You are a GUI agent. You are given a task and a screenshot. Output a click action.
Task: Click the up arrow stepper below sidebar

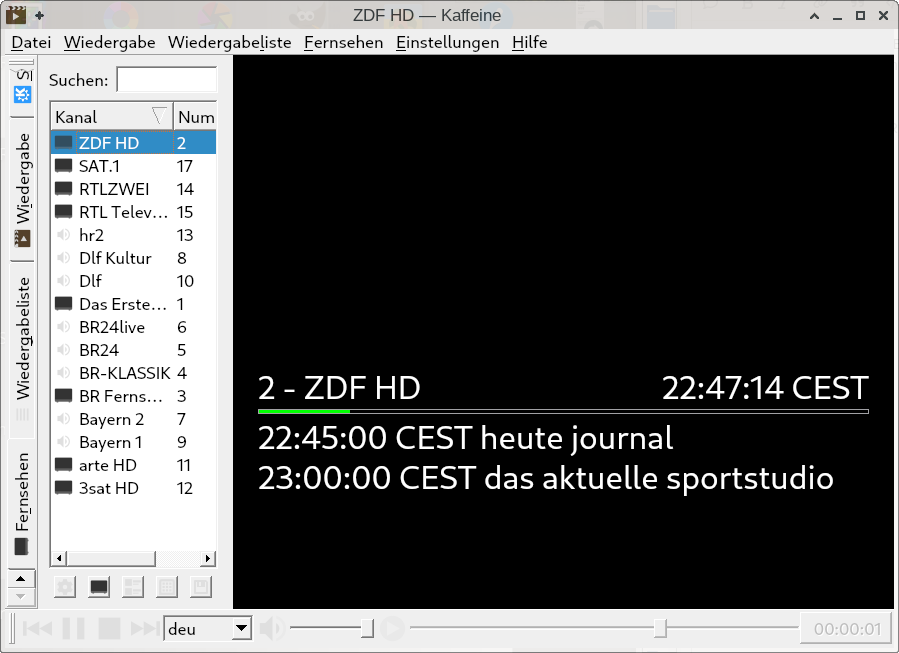tap(21, 578)
